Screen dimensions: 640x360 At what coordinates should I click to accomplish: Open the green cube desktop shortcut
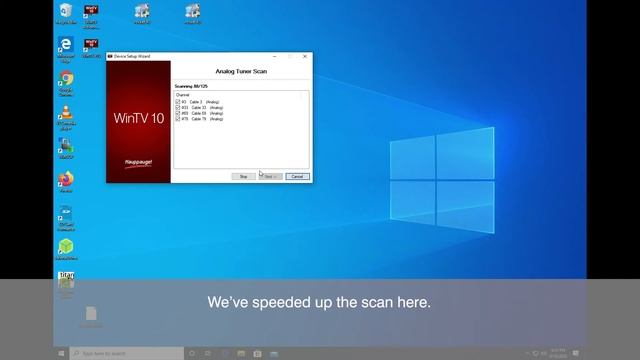point(66,249)
